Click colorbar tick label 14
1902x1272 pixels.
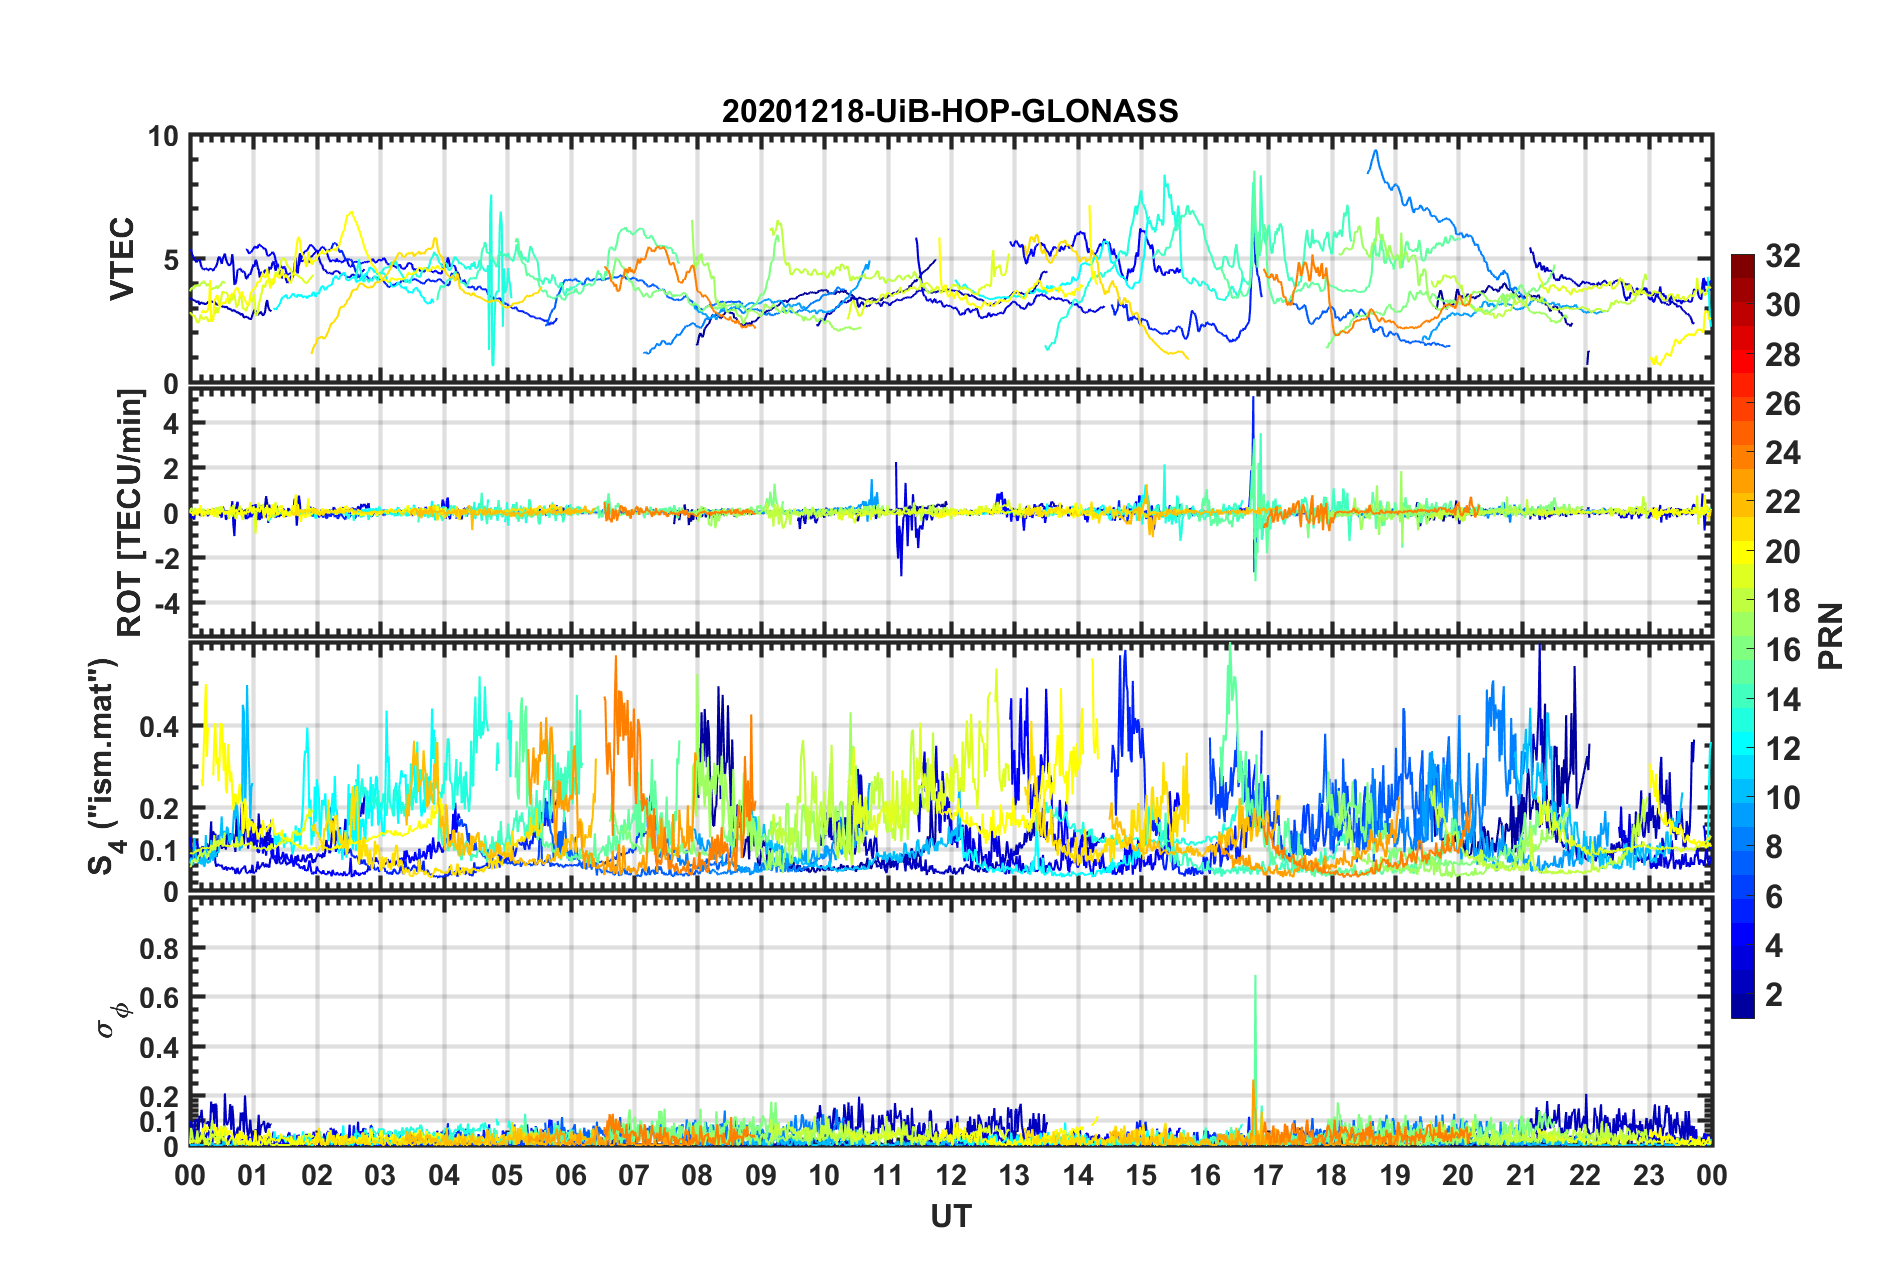(1782, 700)
